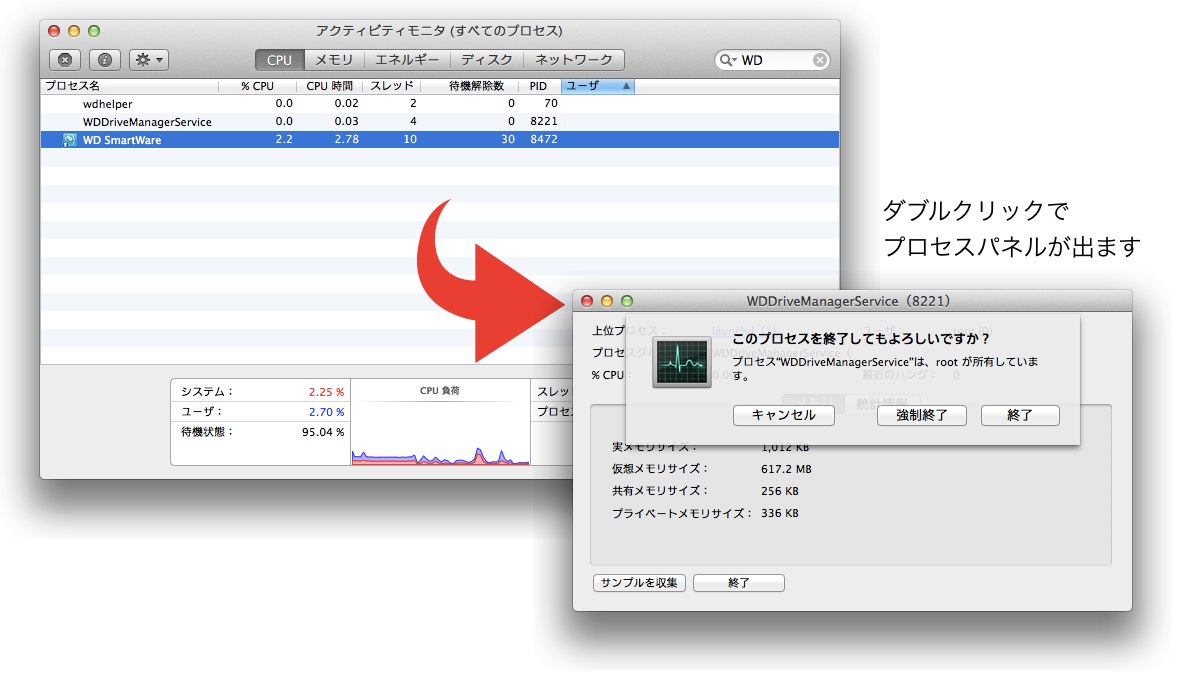Image resolution: width=1189 pixels, height=679 pixels.
Task: Click the quit process toolbar icon
Action: [x=65, y=60]
